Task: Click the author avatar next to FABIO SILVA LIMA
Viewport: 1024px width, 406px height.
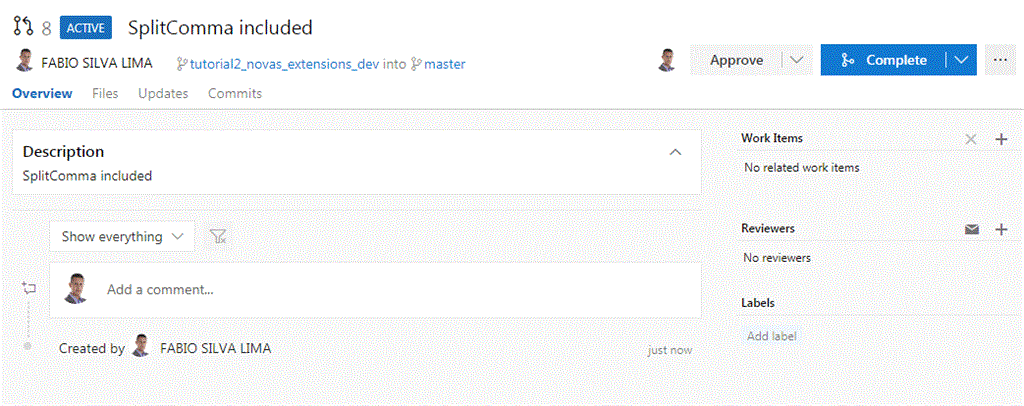Action: tap(25, 62)
